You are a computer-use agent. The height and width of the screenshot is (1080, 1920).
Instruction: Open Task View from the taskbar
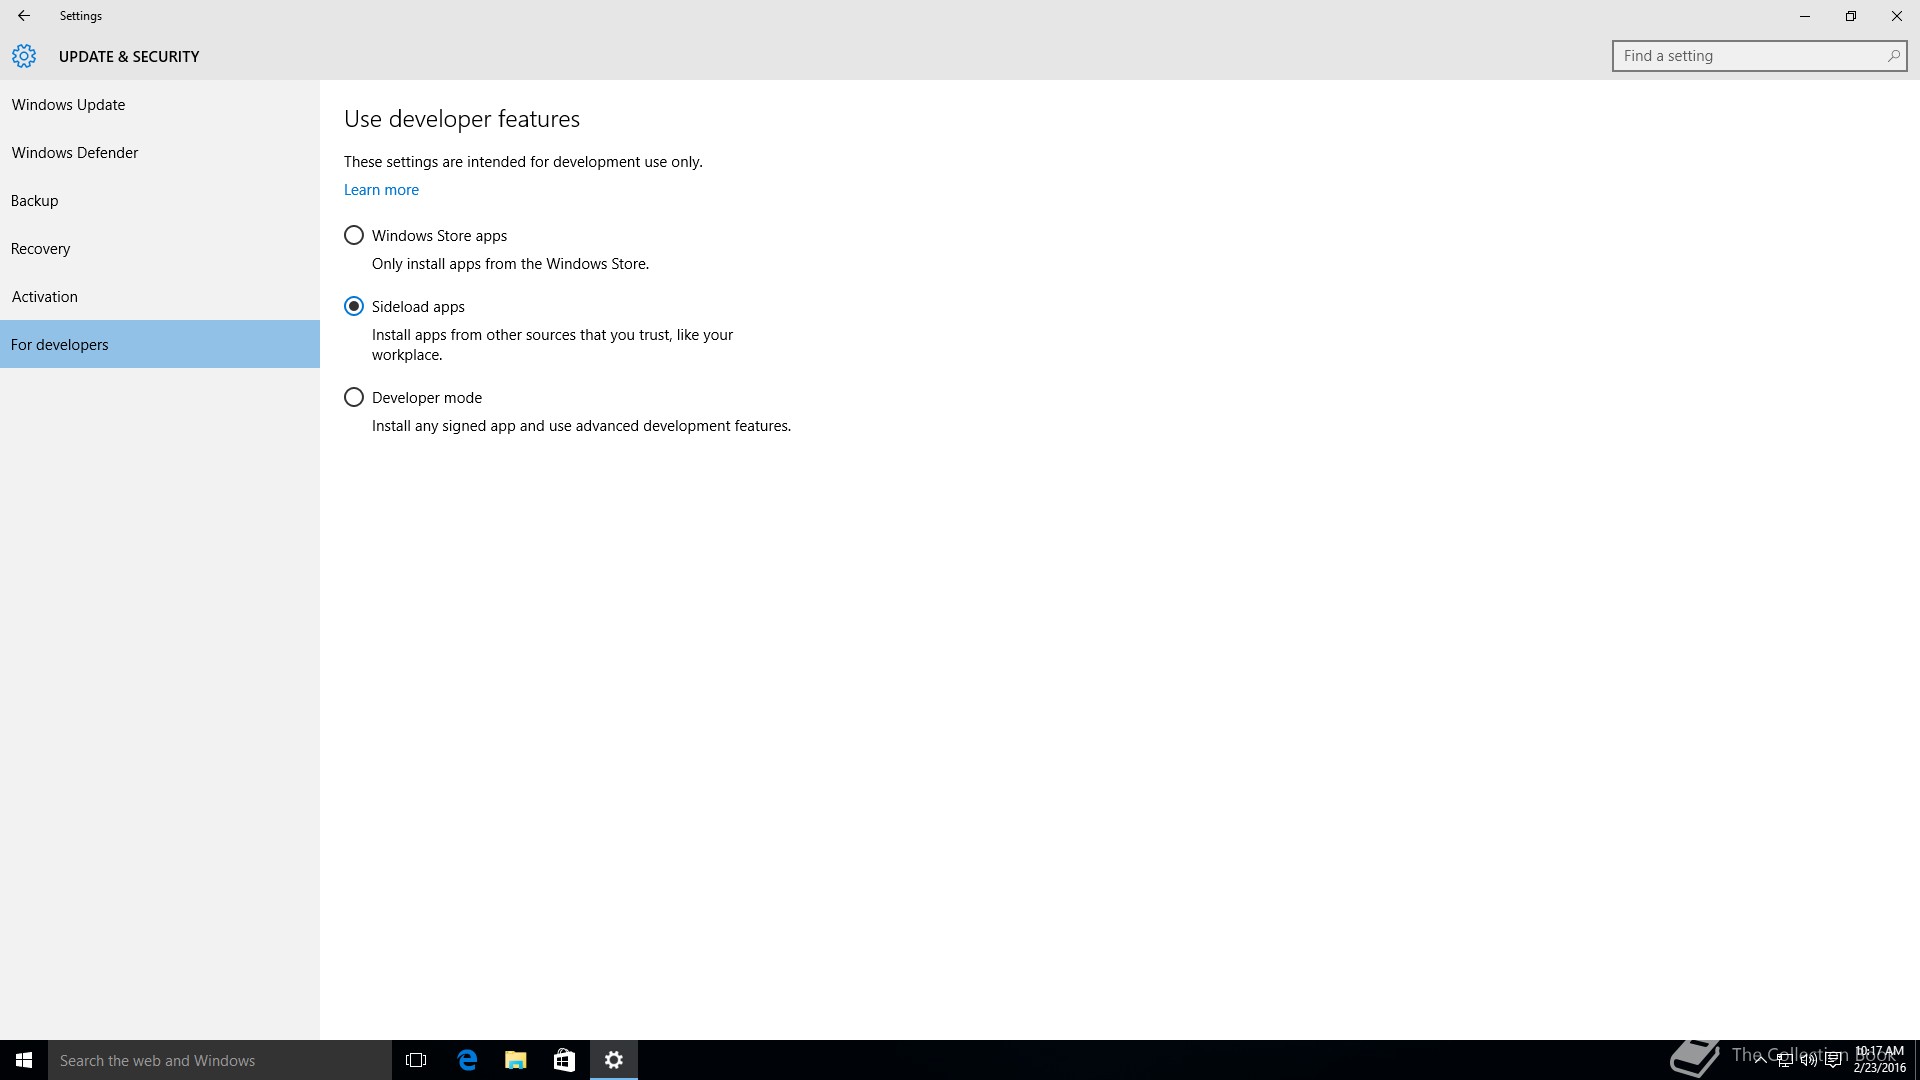point(416,1060)
